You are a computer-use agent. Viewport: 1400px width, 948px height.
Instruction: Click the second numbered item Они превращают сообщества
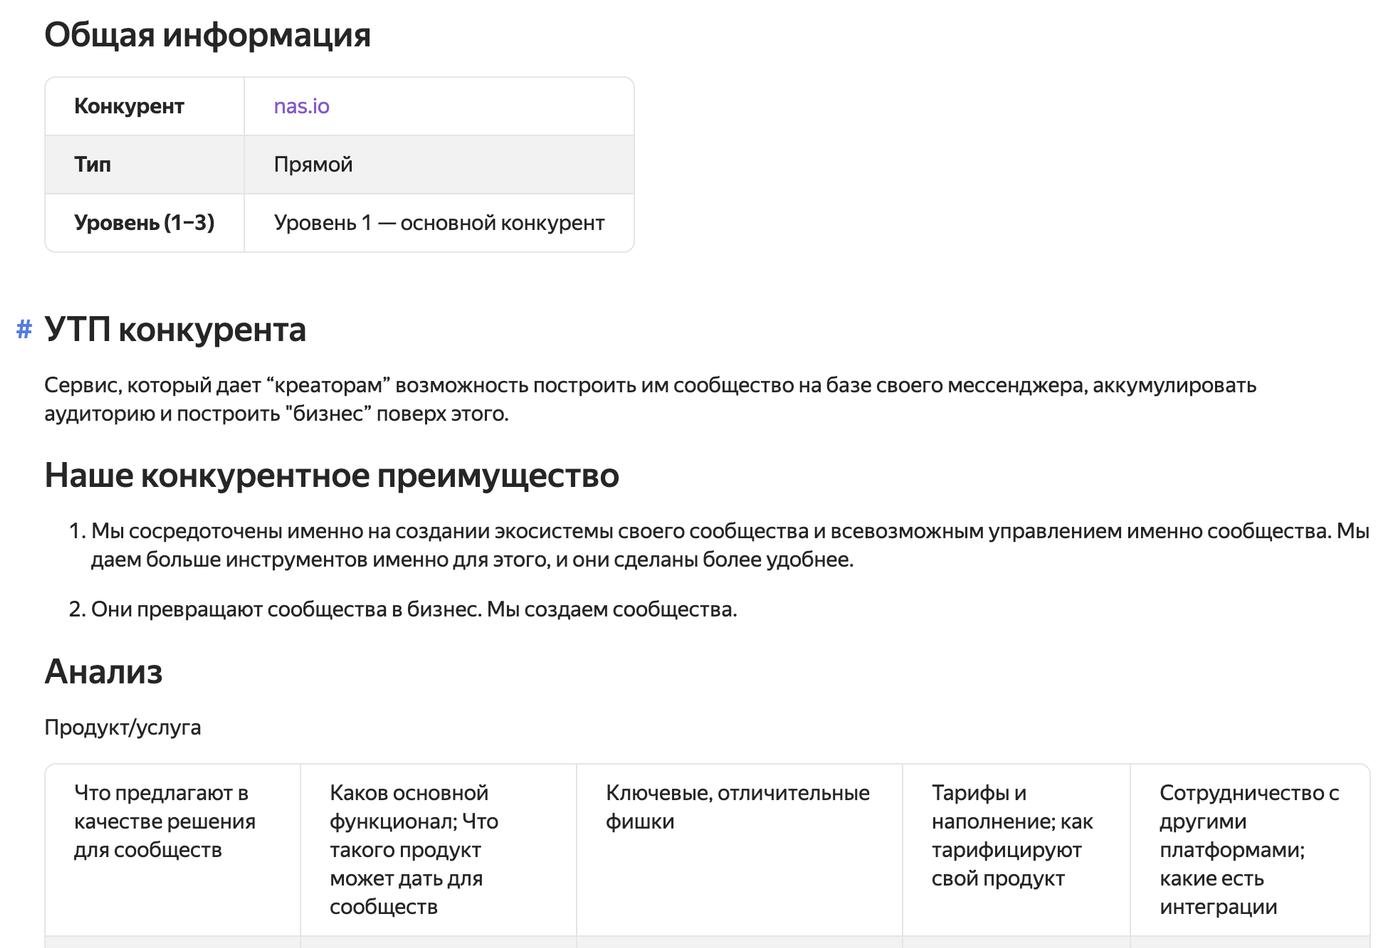pos(414,609)
